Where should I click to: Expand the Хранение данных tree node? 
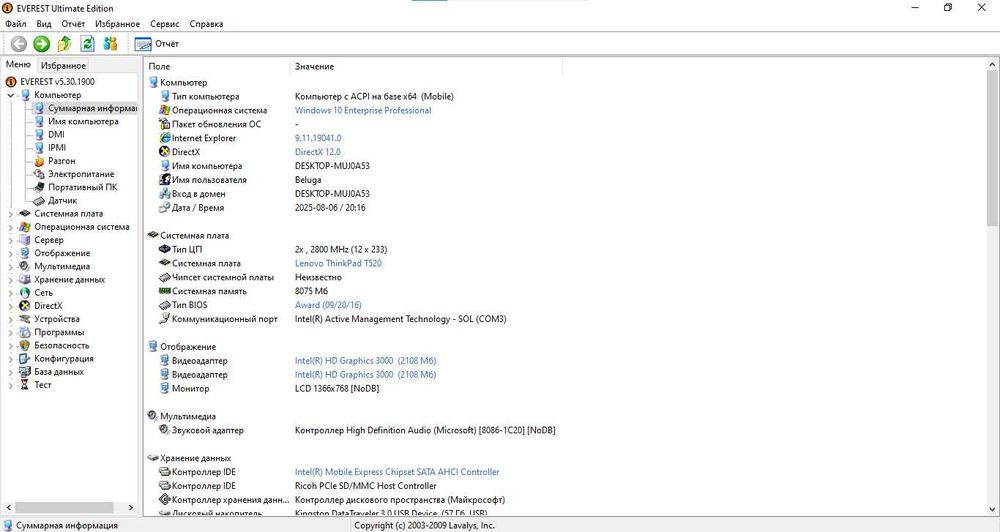coord(10,280)
